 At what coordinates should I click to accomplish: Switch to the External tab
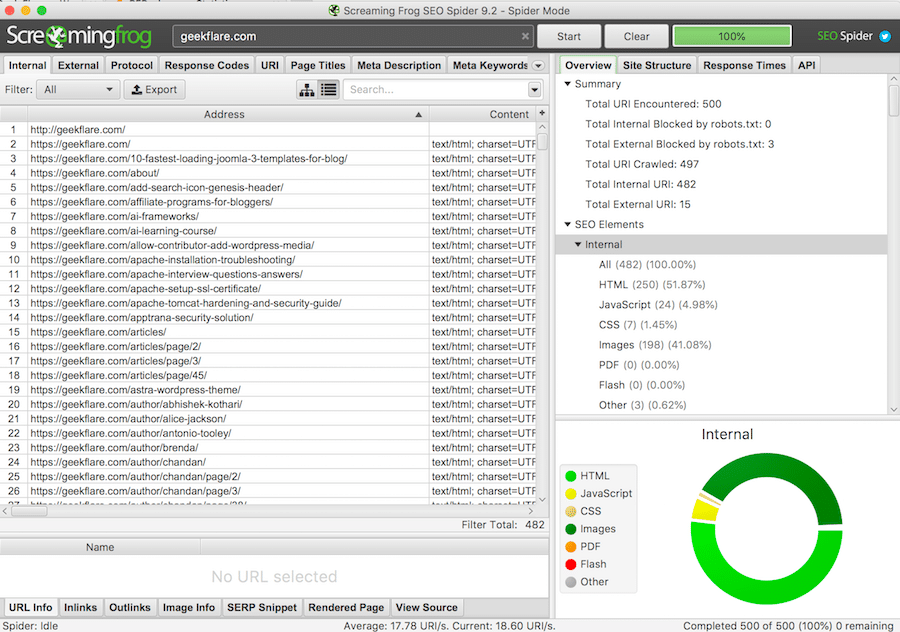coord(78,65)
